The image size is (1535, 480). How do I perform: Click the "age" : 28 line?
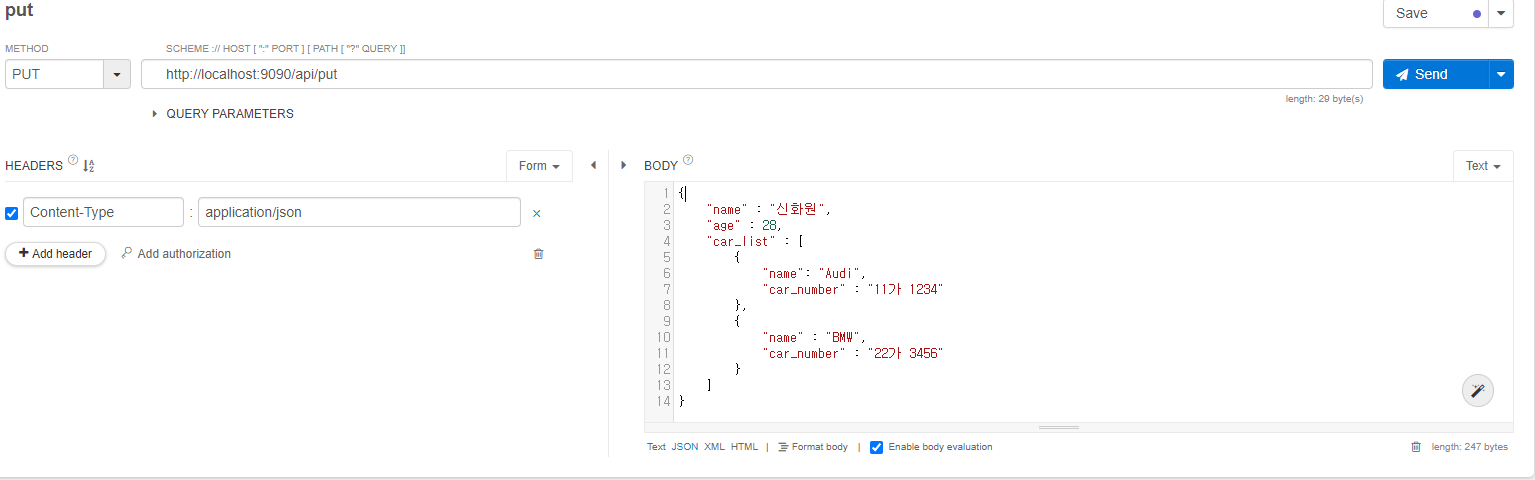point(743,225)
